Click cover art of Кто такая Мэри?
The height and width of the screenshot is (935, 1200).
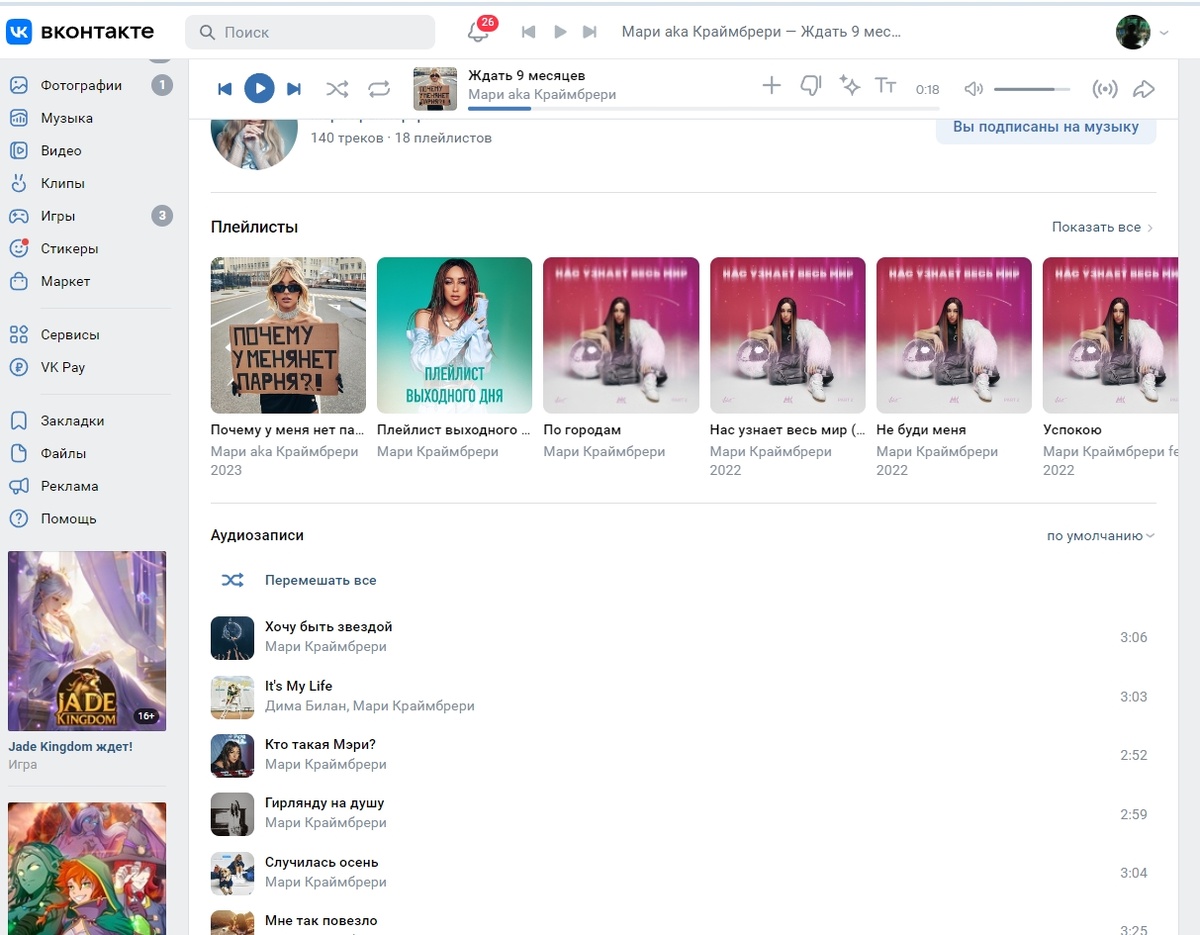(232, 755)
